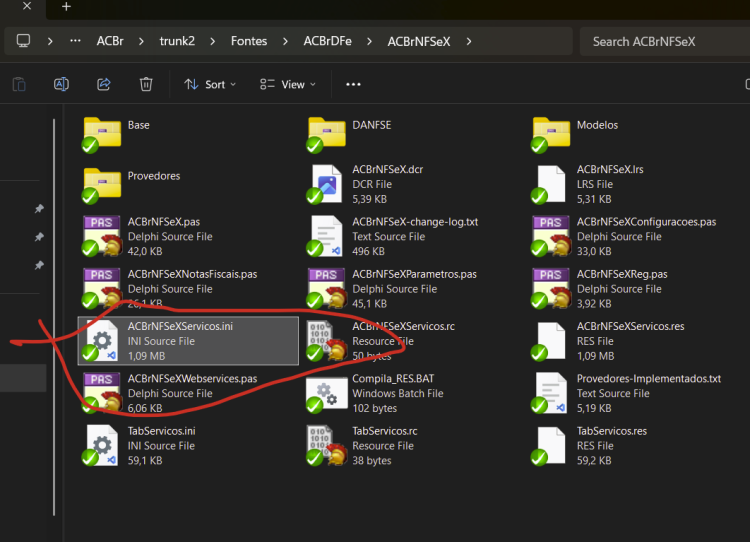Select TabServicos.res file icon
This screenshot has height=542, width=750.
point(550,445)
